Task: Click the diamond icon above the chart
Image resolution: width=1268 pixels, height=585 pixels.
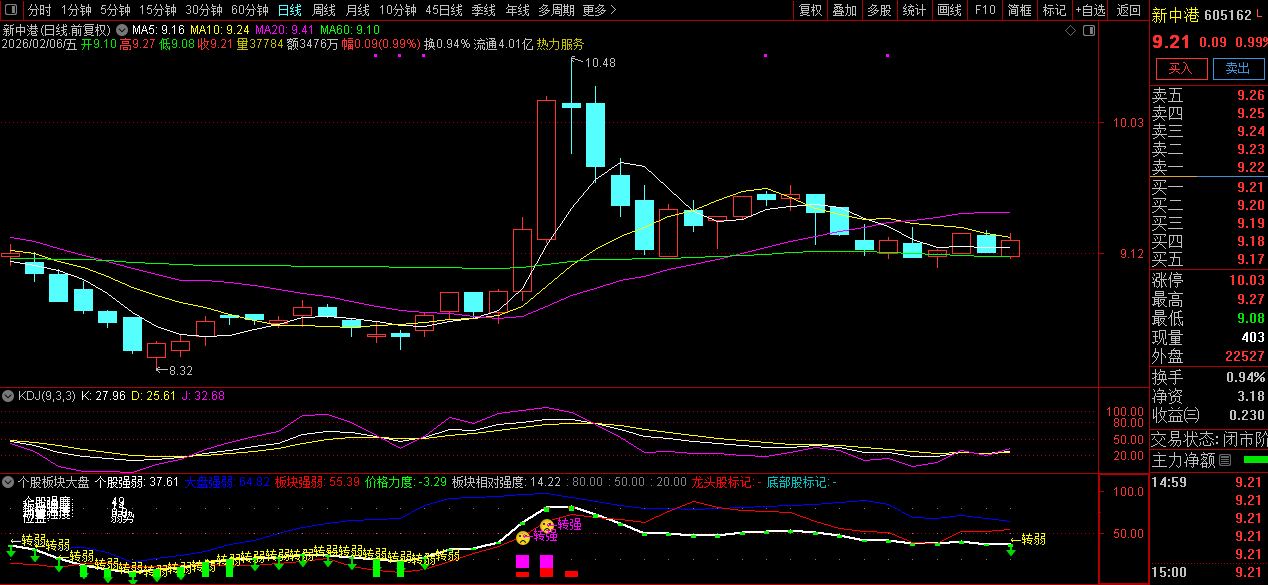Action: pos(1070,31)
